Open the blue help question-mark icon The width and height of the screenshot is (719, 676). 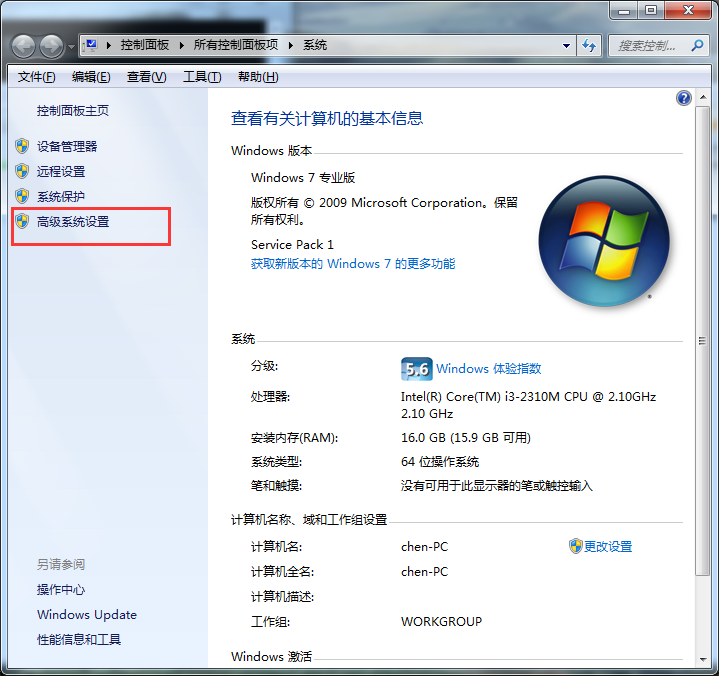[x=683, y=98]
